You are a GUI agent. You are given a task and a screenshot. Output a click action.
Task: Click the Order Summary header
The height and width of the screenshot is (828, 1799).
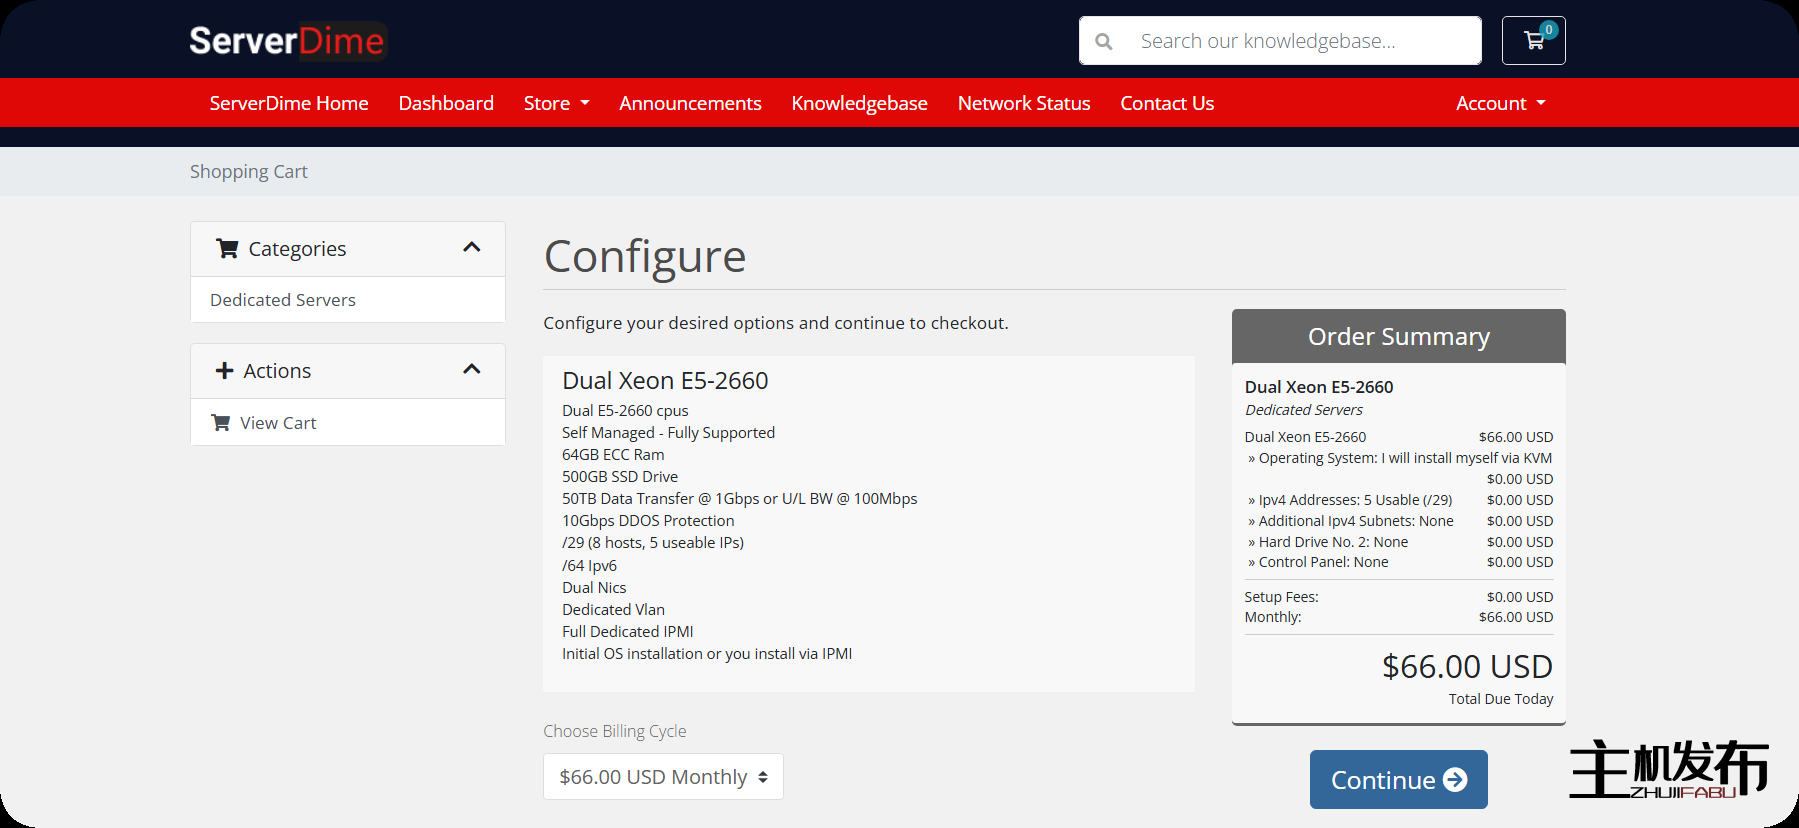click(x=1398, y=336)
